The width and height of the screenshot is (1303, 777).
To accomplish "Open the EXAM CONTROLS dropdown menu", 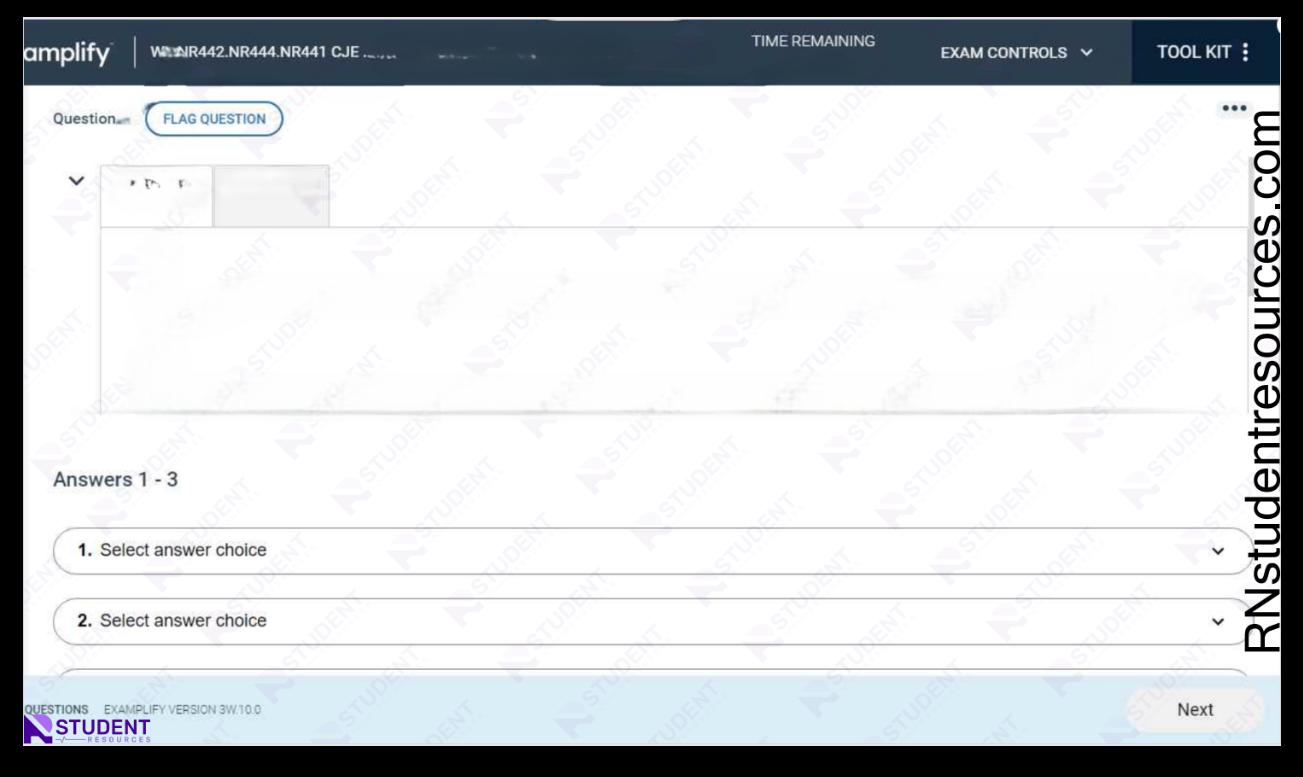I will pyautogui.click(x=1017, y=52).
